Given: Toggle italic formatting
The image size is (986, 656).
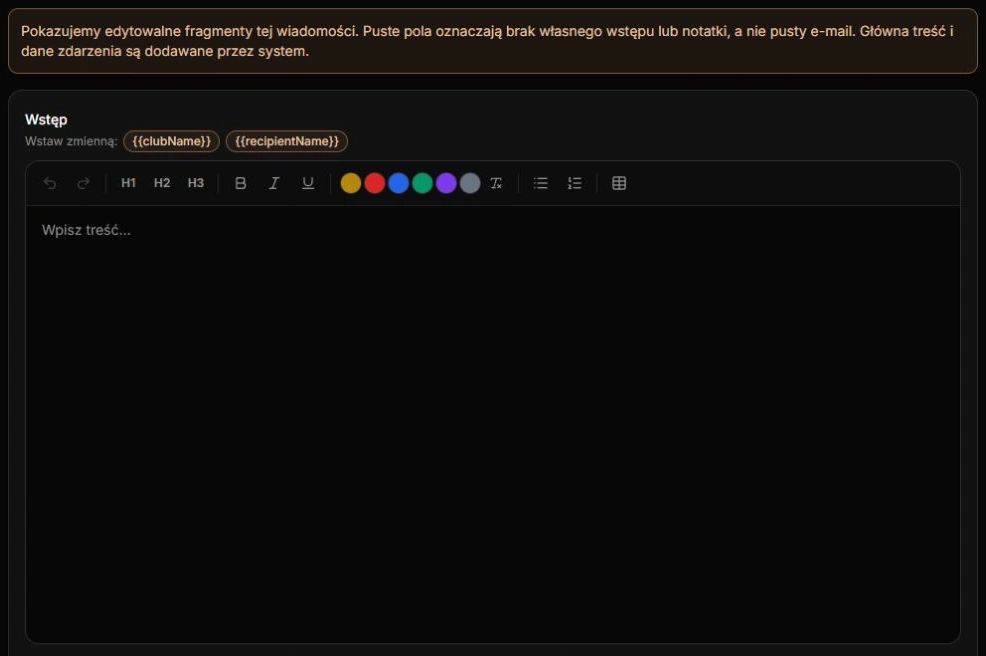Looking at the screenshot, I should tap(274, 183).
